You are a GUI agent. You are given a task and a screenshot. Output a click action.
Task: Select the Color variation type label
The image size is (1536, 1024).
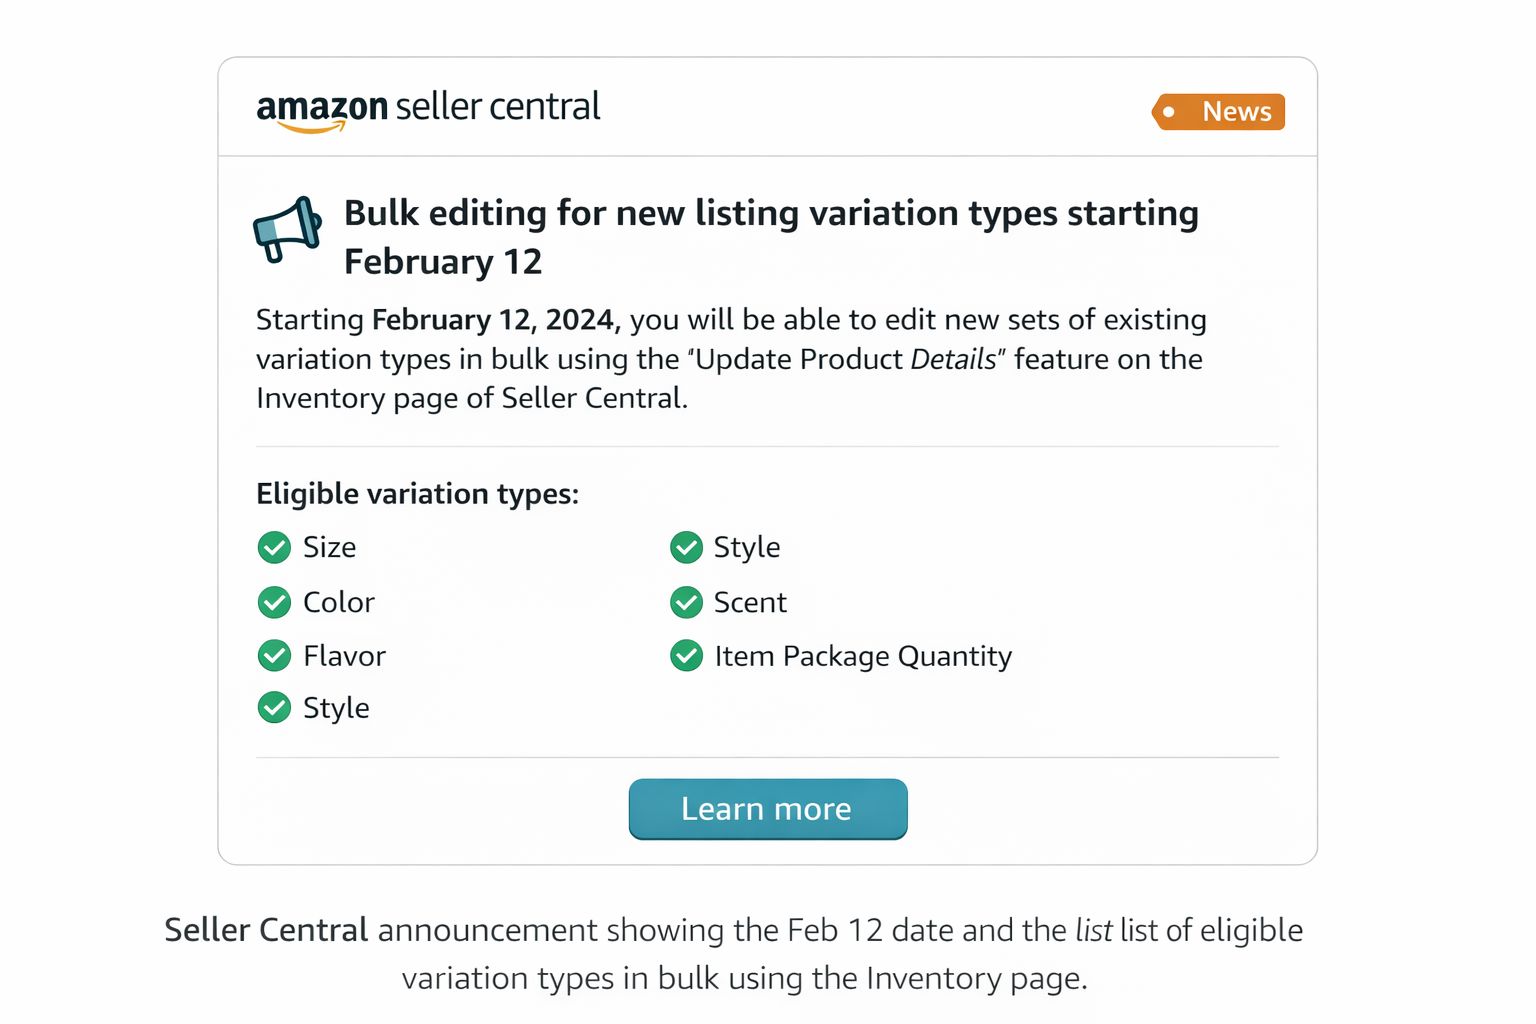pos(339,602)
